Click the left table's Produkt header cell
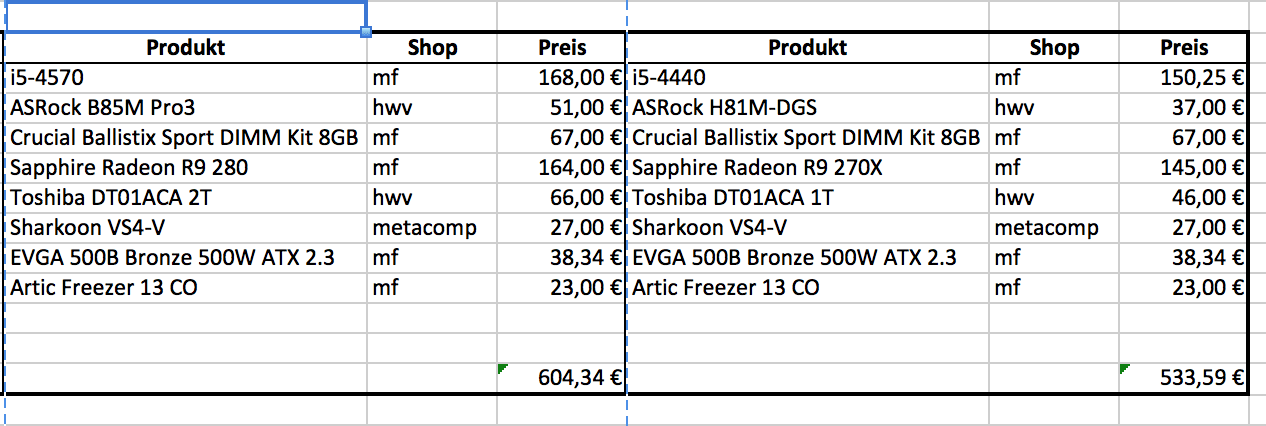The image size is (1266, 426). (186, 47)
